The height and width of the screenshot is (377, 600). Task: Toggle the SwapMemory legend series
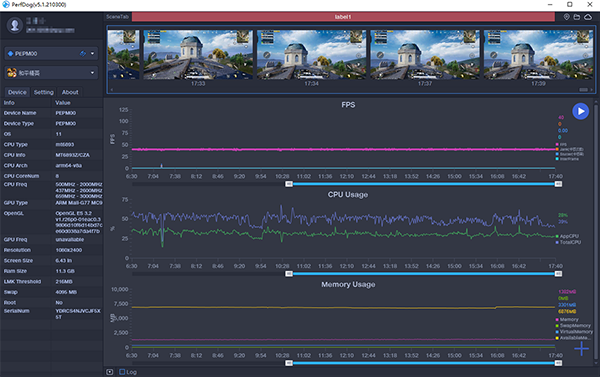573,326
